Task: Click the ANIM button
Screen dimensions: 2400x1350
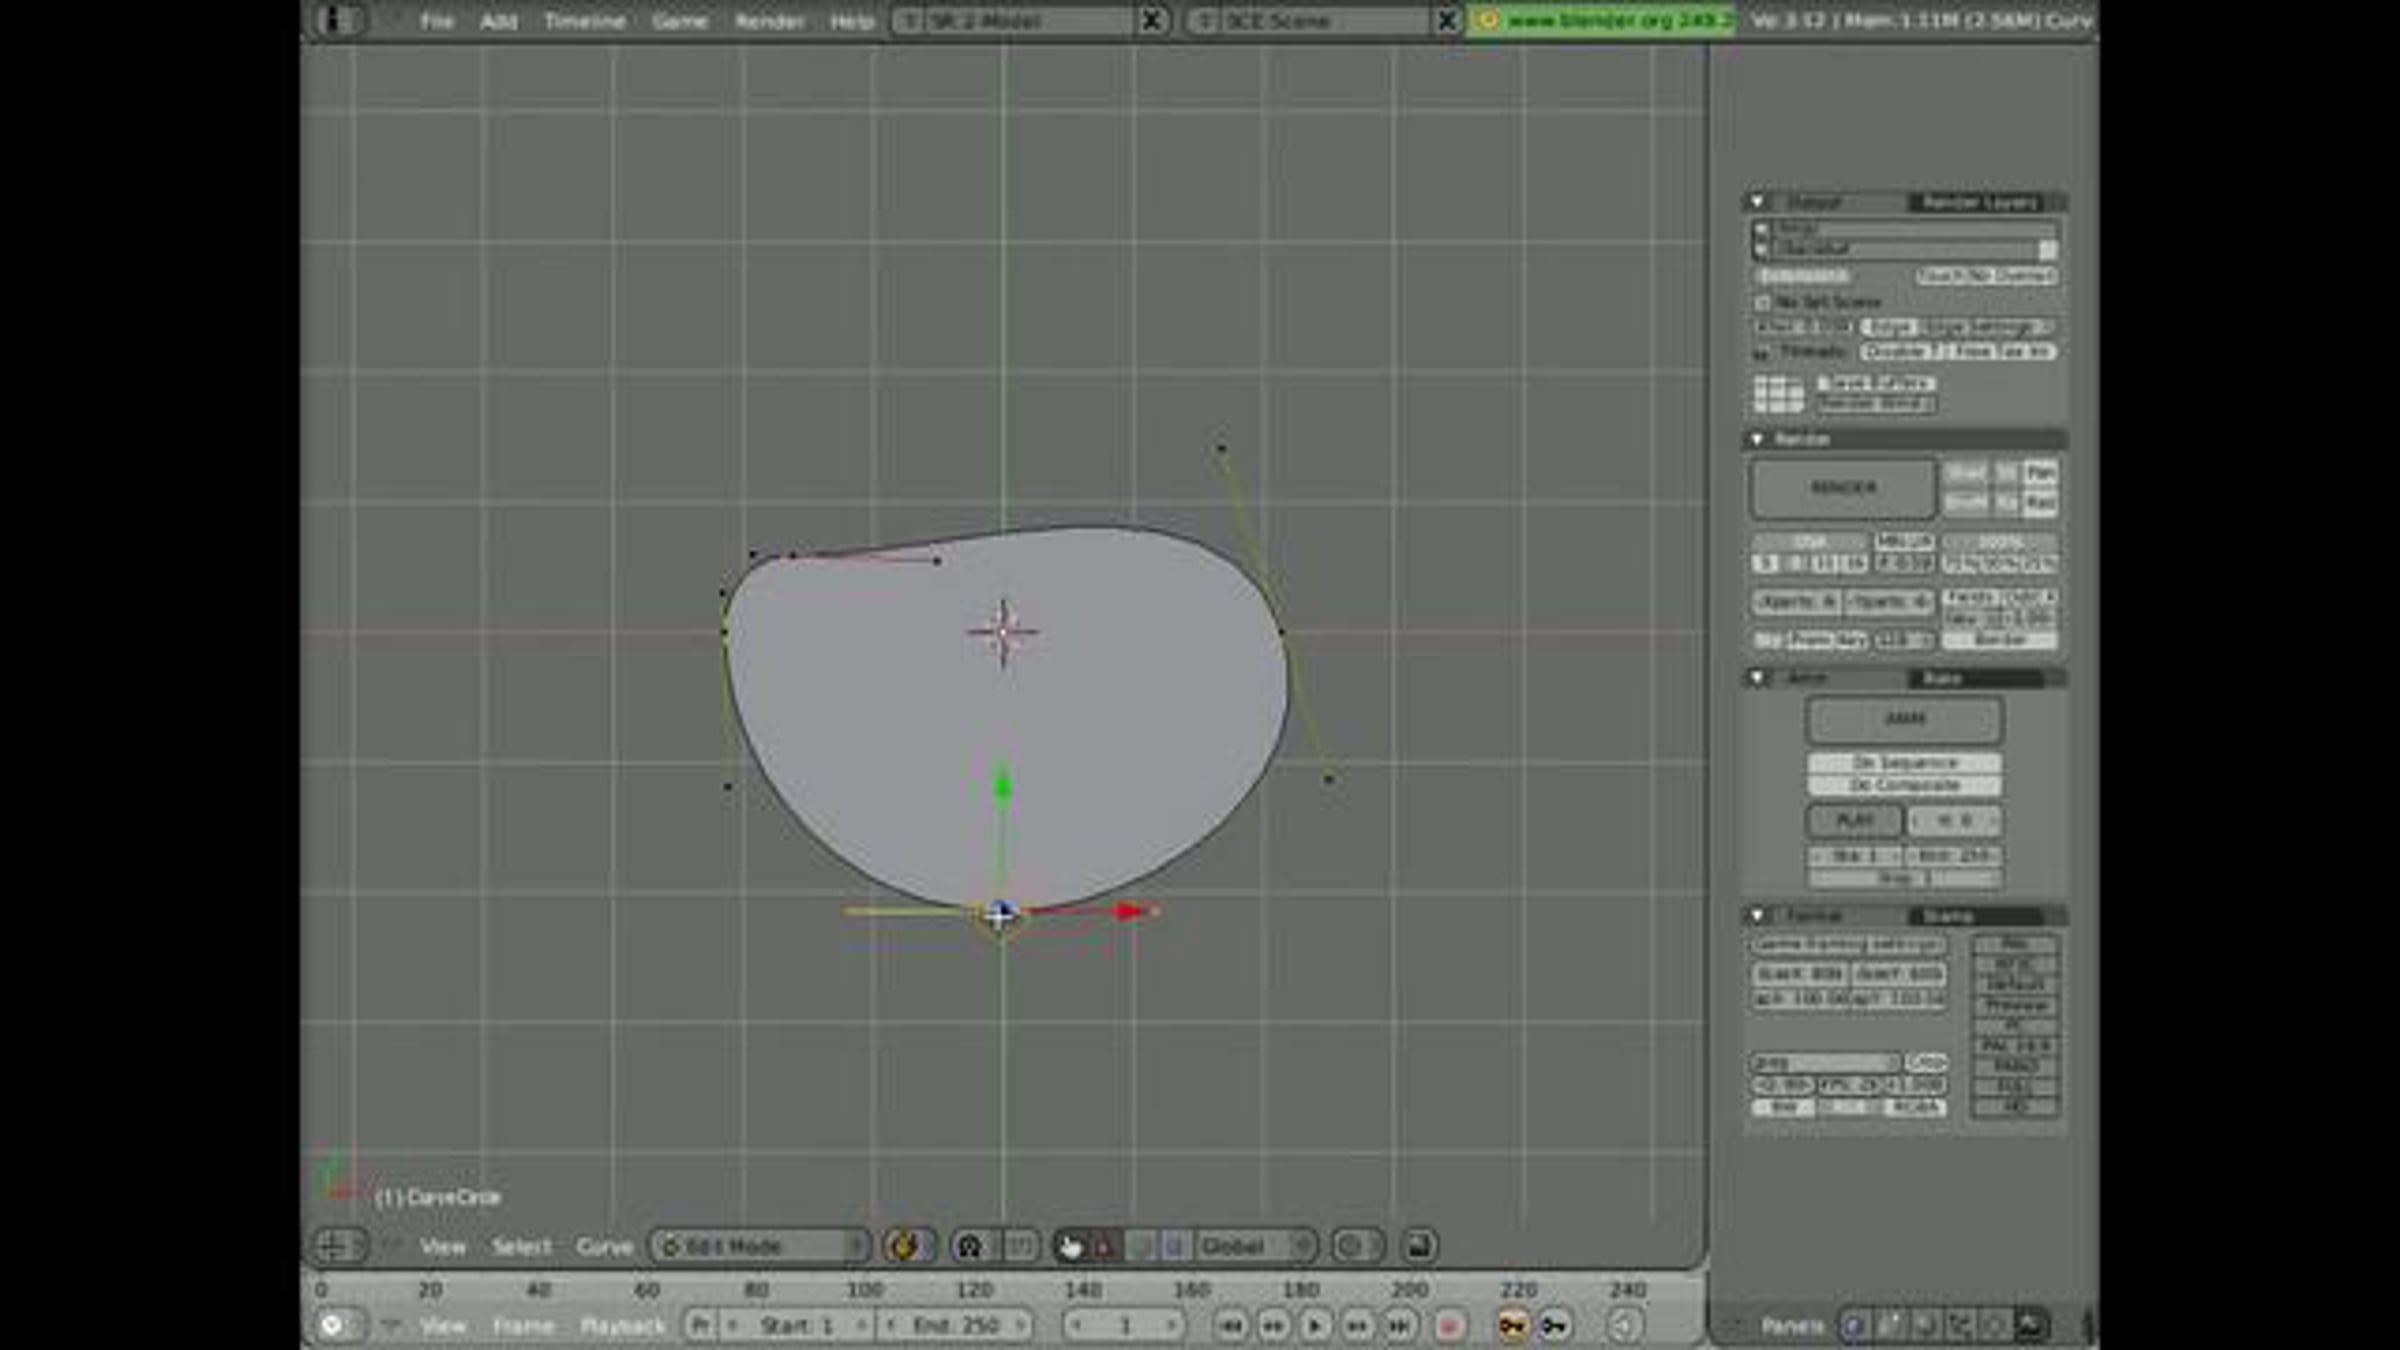Action: [1904, 719]
